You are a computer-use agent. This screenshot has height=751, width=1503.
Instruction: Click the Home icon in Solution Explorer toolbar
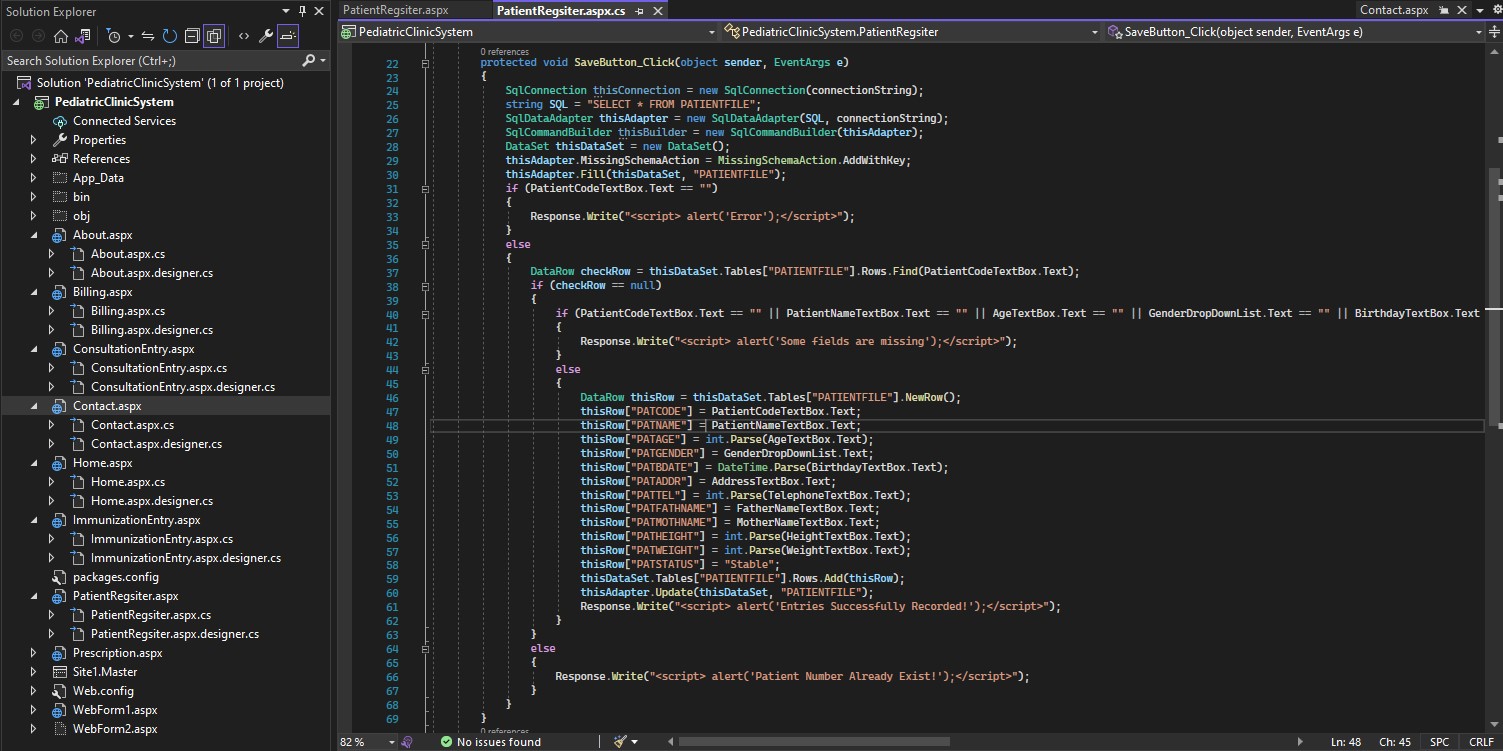[x=60, y=36]
